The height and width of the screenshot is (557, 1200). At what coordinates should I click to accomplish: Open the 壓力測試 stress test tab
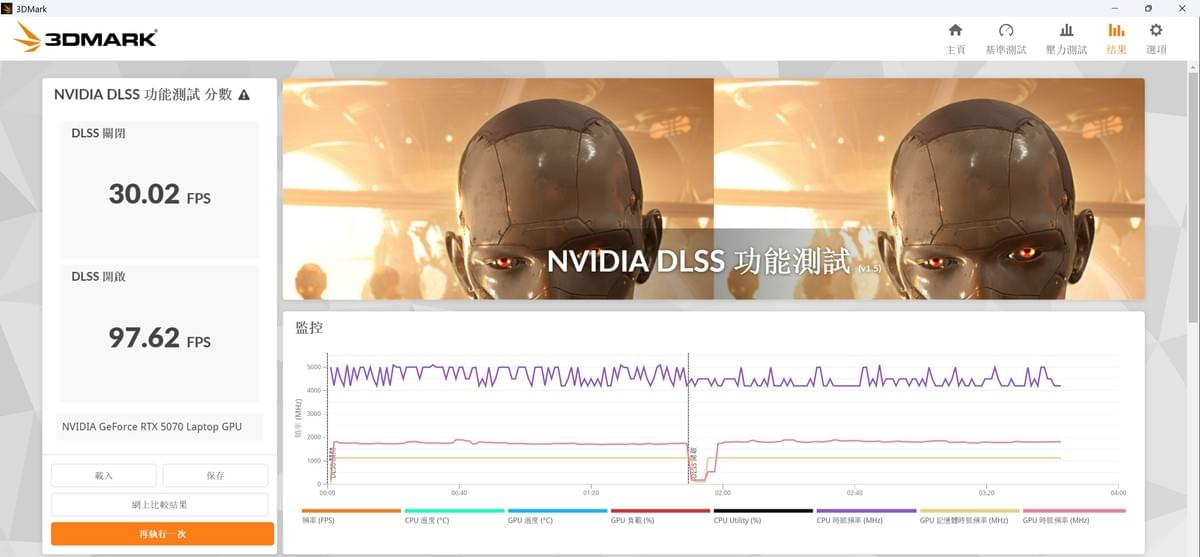pyautogui.click(x=1066, y=39)
